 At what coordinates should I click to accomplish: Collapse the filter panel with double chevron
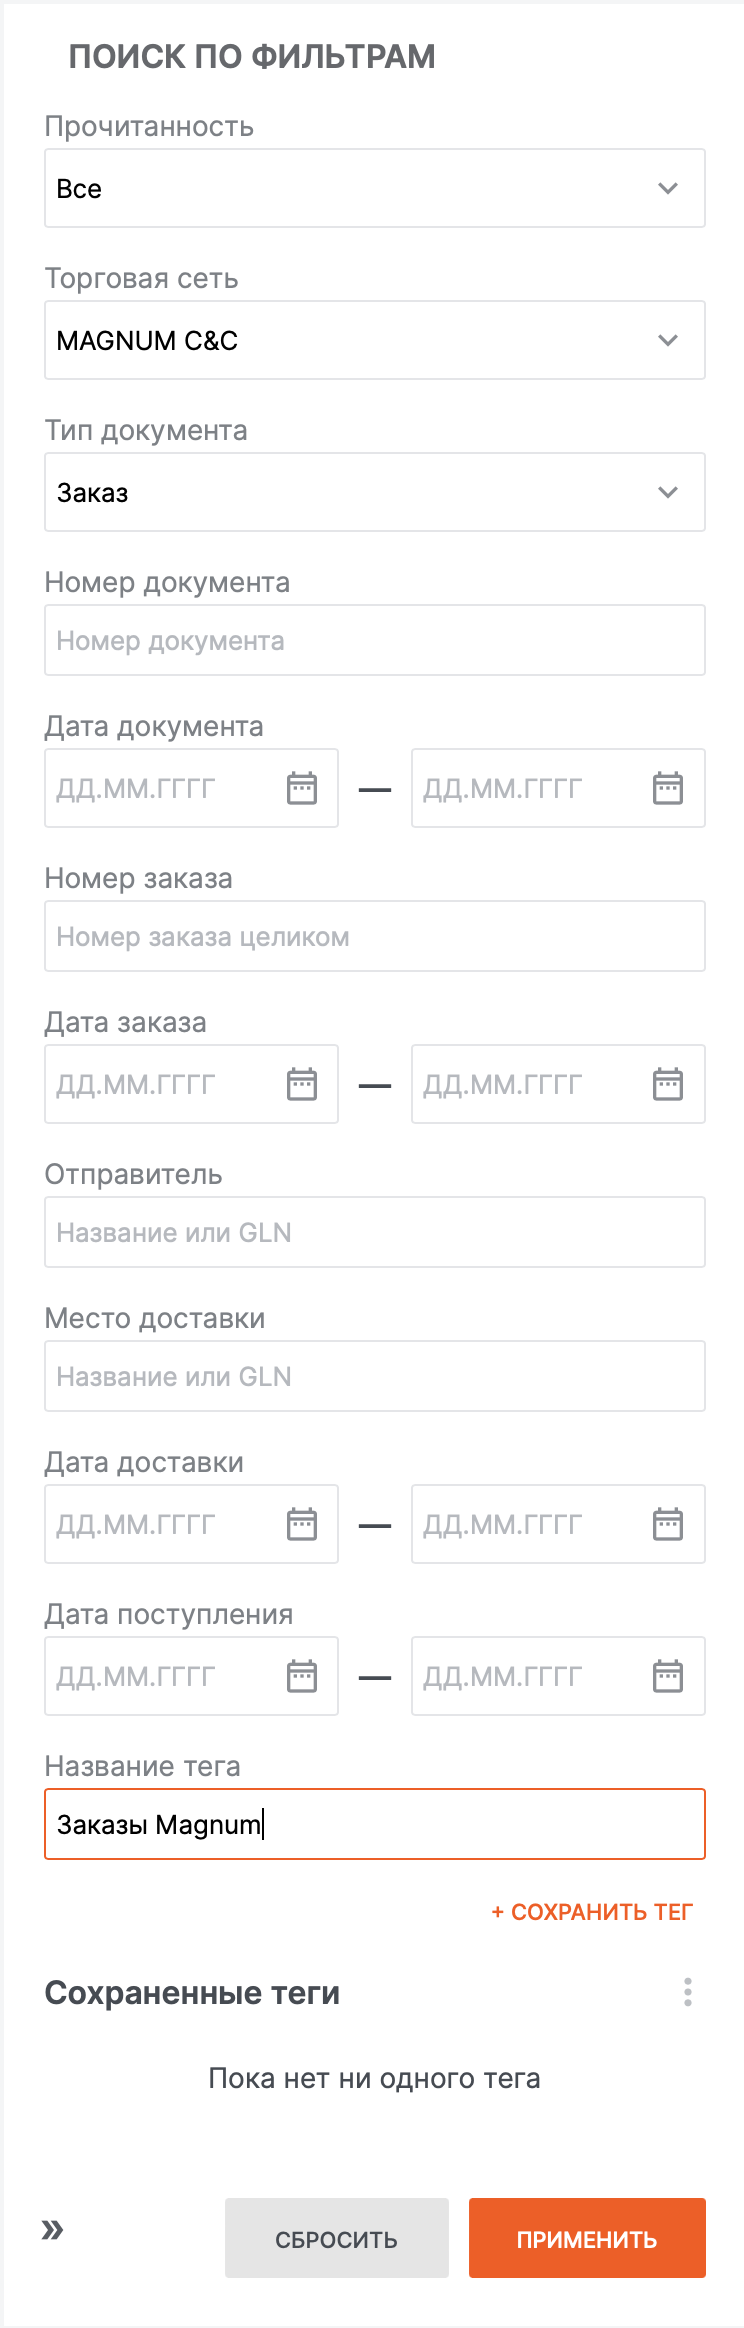(x=53, y=2229)
